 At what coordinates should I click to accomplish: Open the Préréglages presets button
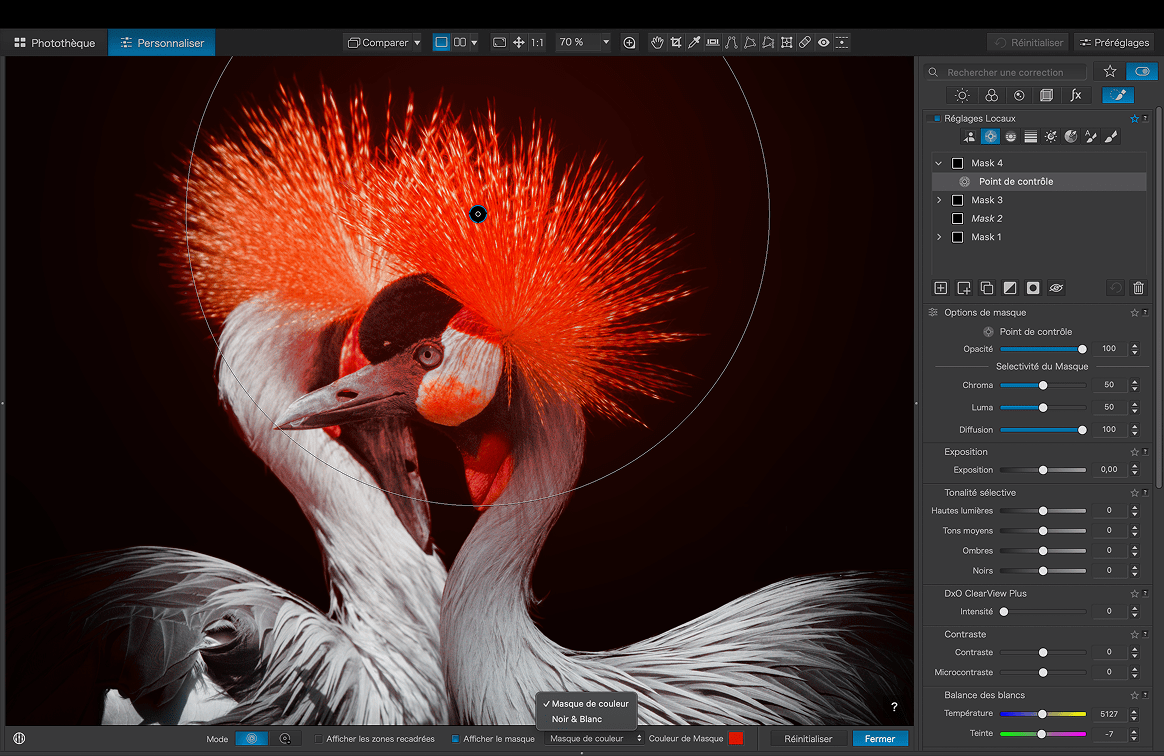[x=1113, y=43]
